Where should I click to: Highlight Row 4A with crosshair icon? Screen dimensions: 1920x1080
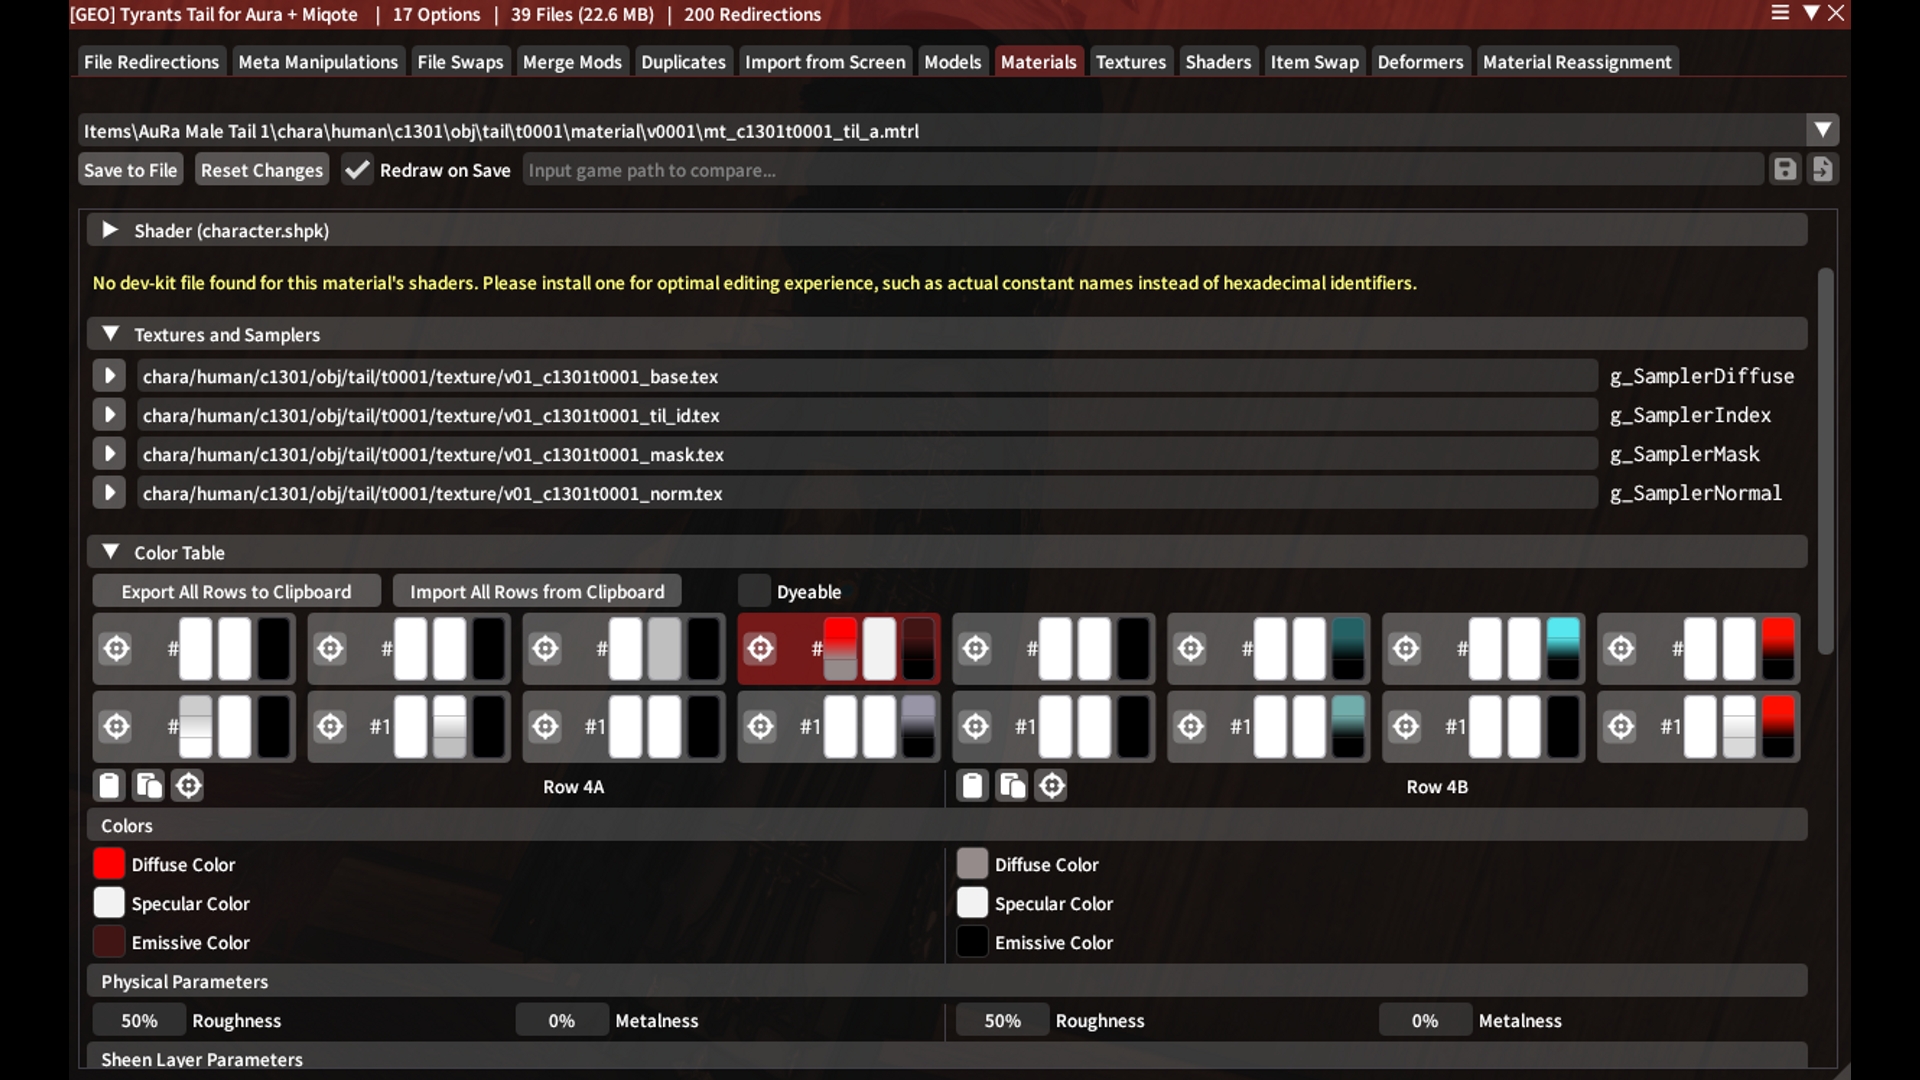(188, 786)
